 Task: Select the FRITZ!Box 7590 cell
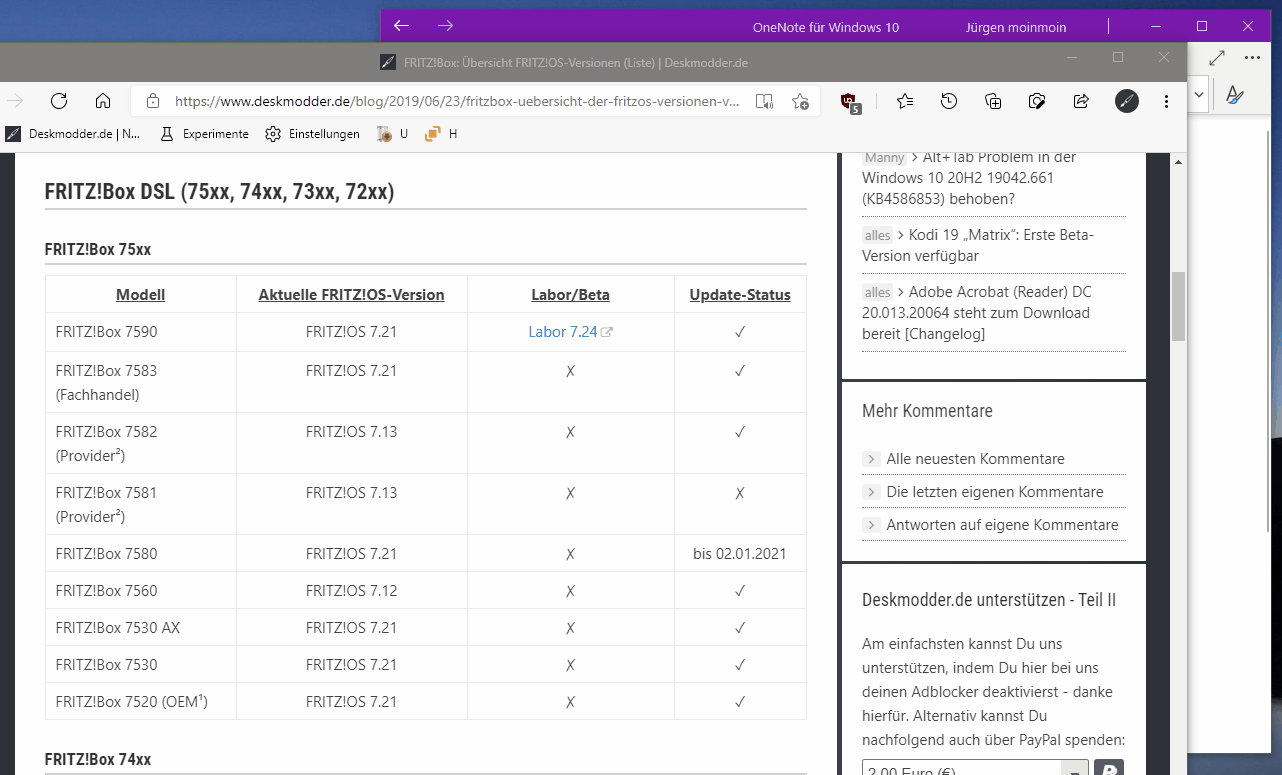coord(141,332)
